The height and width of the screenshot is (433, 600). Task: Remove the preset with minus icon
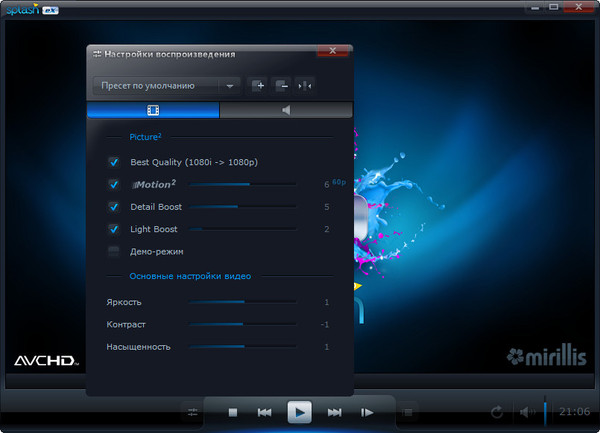coord(282,85)
